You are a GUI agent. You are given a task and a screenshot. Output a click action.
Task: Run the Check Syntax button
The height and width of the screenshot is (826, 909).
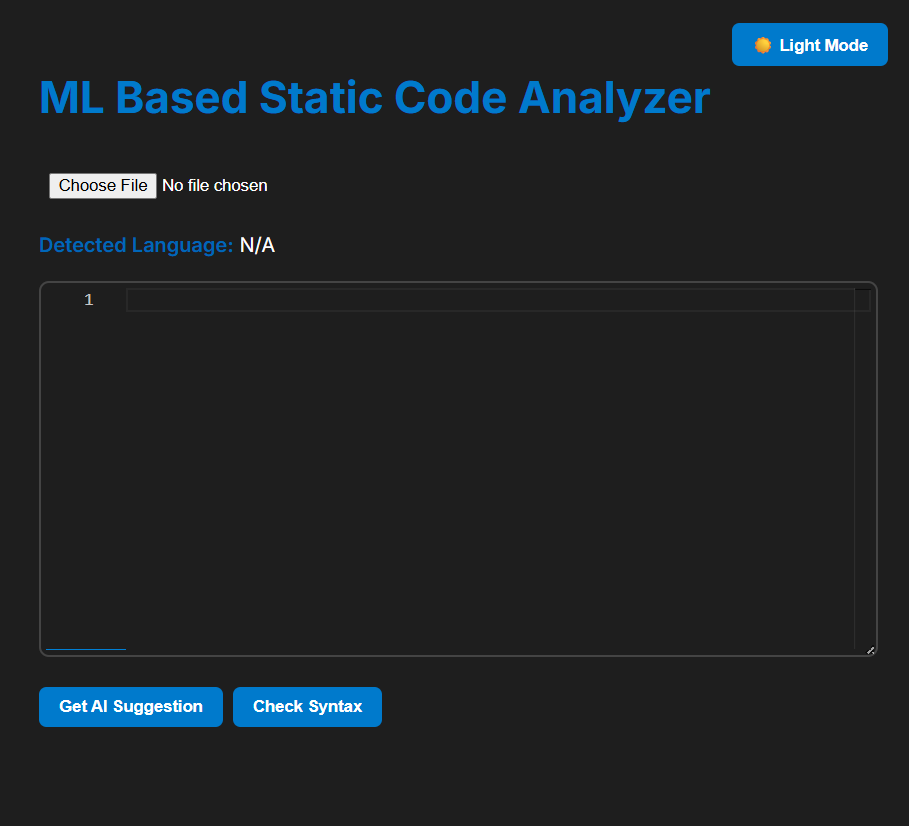[307, 707]
